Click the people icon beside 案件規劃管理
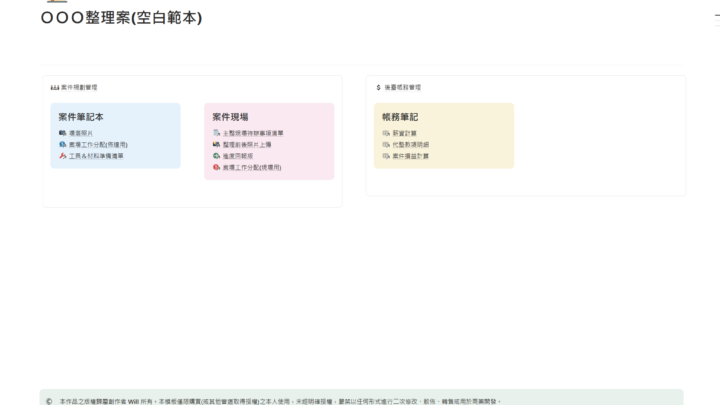The width and height of the screenshot is (720, 405). (54, 88)
